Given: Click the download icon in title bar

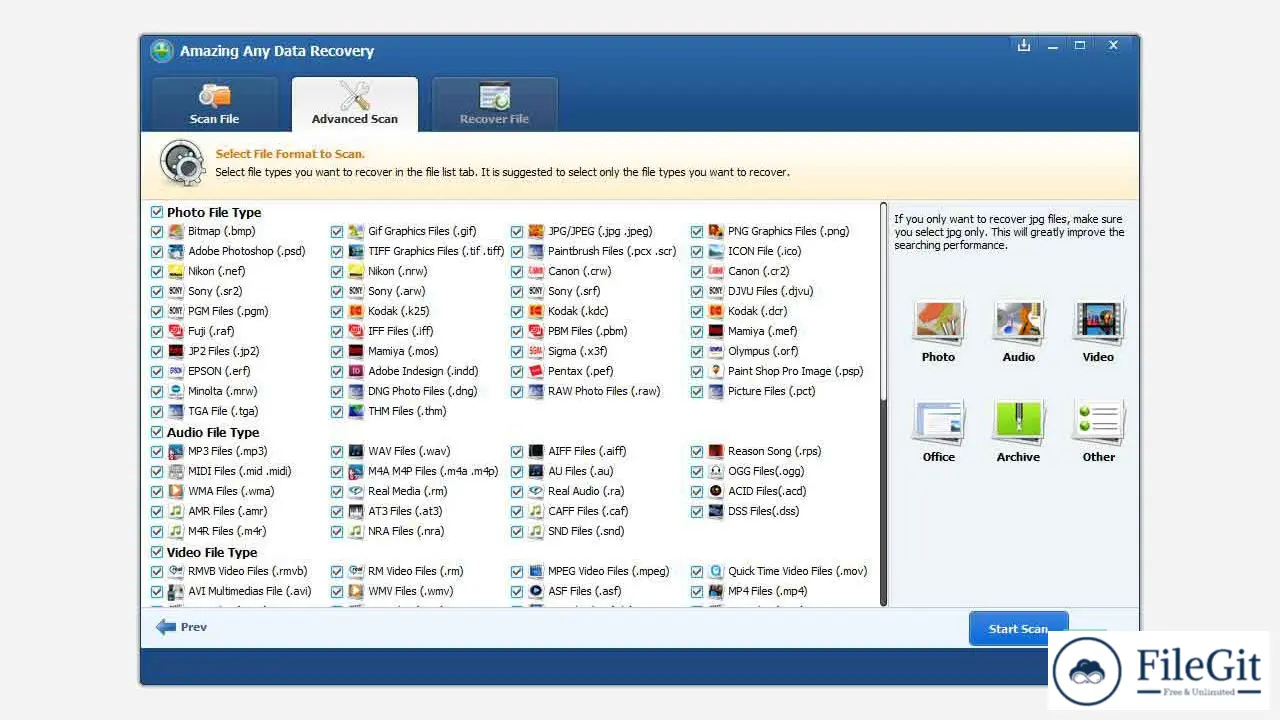Looking at the screenshot, I should [1024, 45].
